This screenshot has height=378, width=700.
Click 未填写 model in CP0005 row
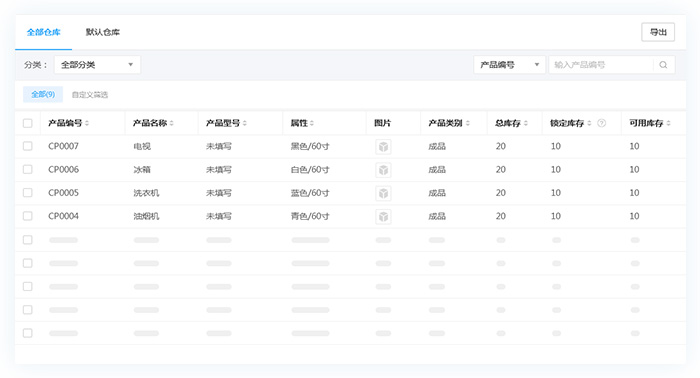click(x=219, y=192)
